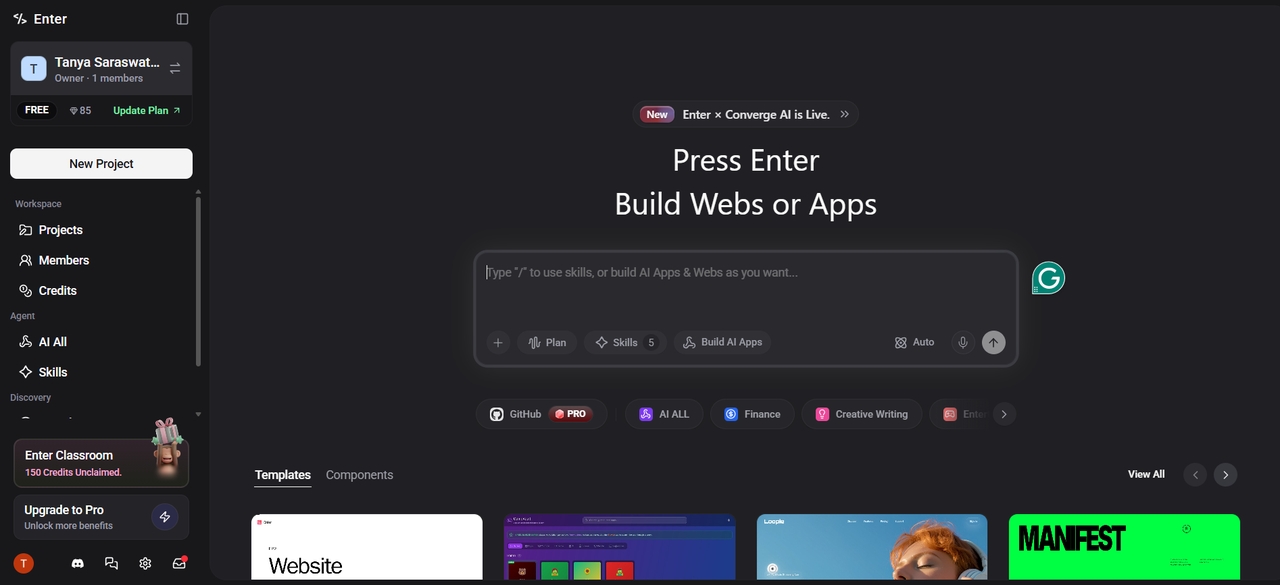Screen dimensions: 1280x585
Task: Go to next templates page arrow
Action: pos(1226,475)
